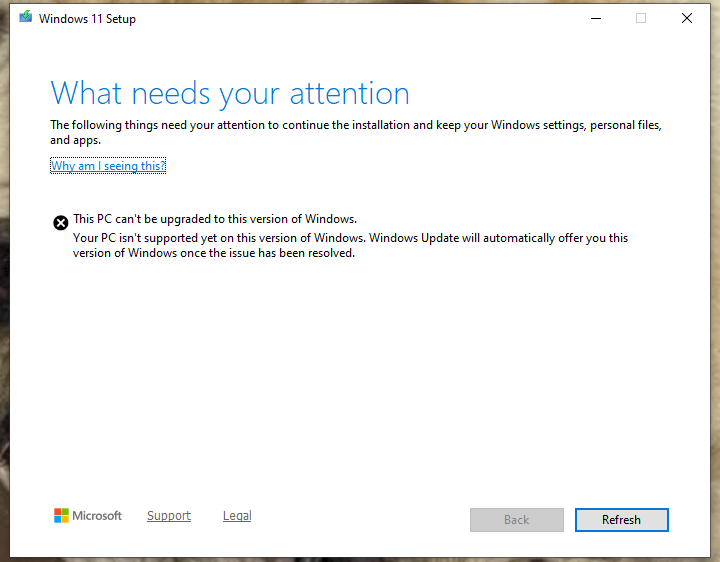Open the 'Why am I seeing this?' link
The image size is (720, 562).
coord(108,165)
